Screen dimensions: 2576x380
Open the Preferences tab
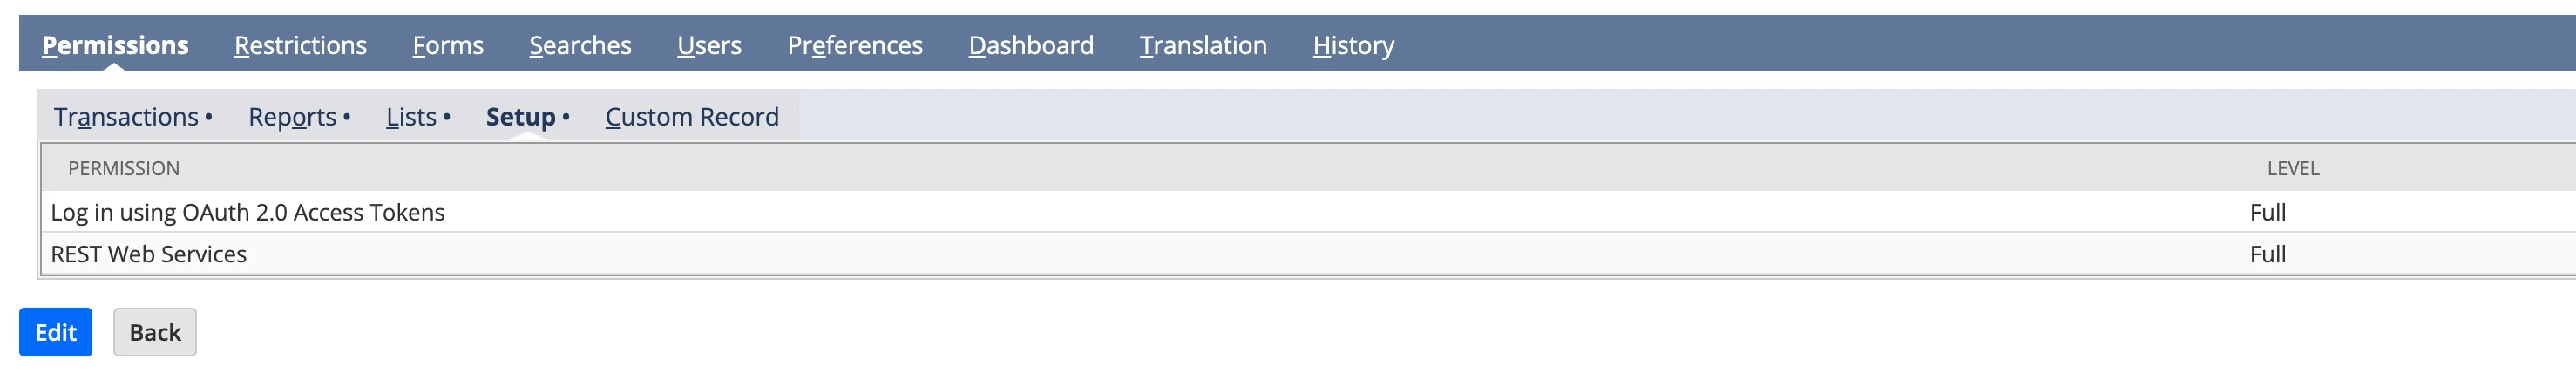(855, 45)
